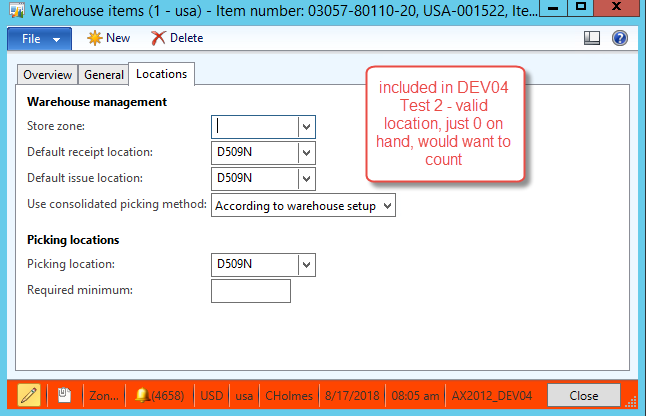646x416 pixels.
Task: Click the USD currency status entry
Action: (212, 396)
